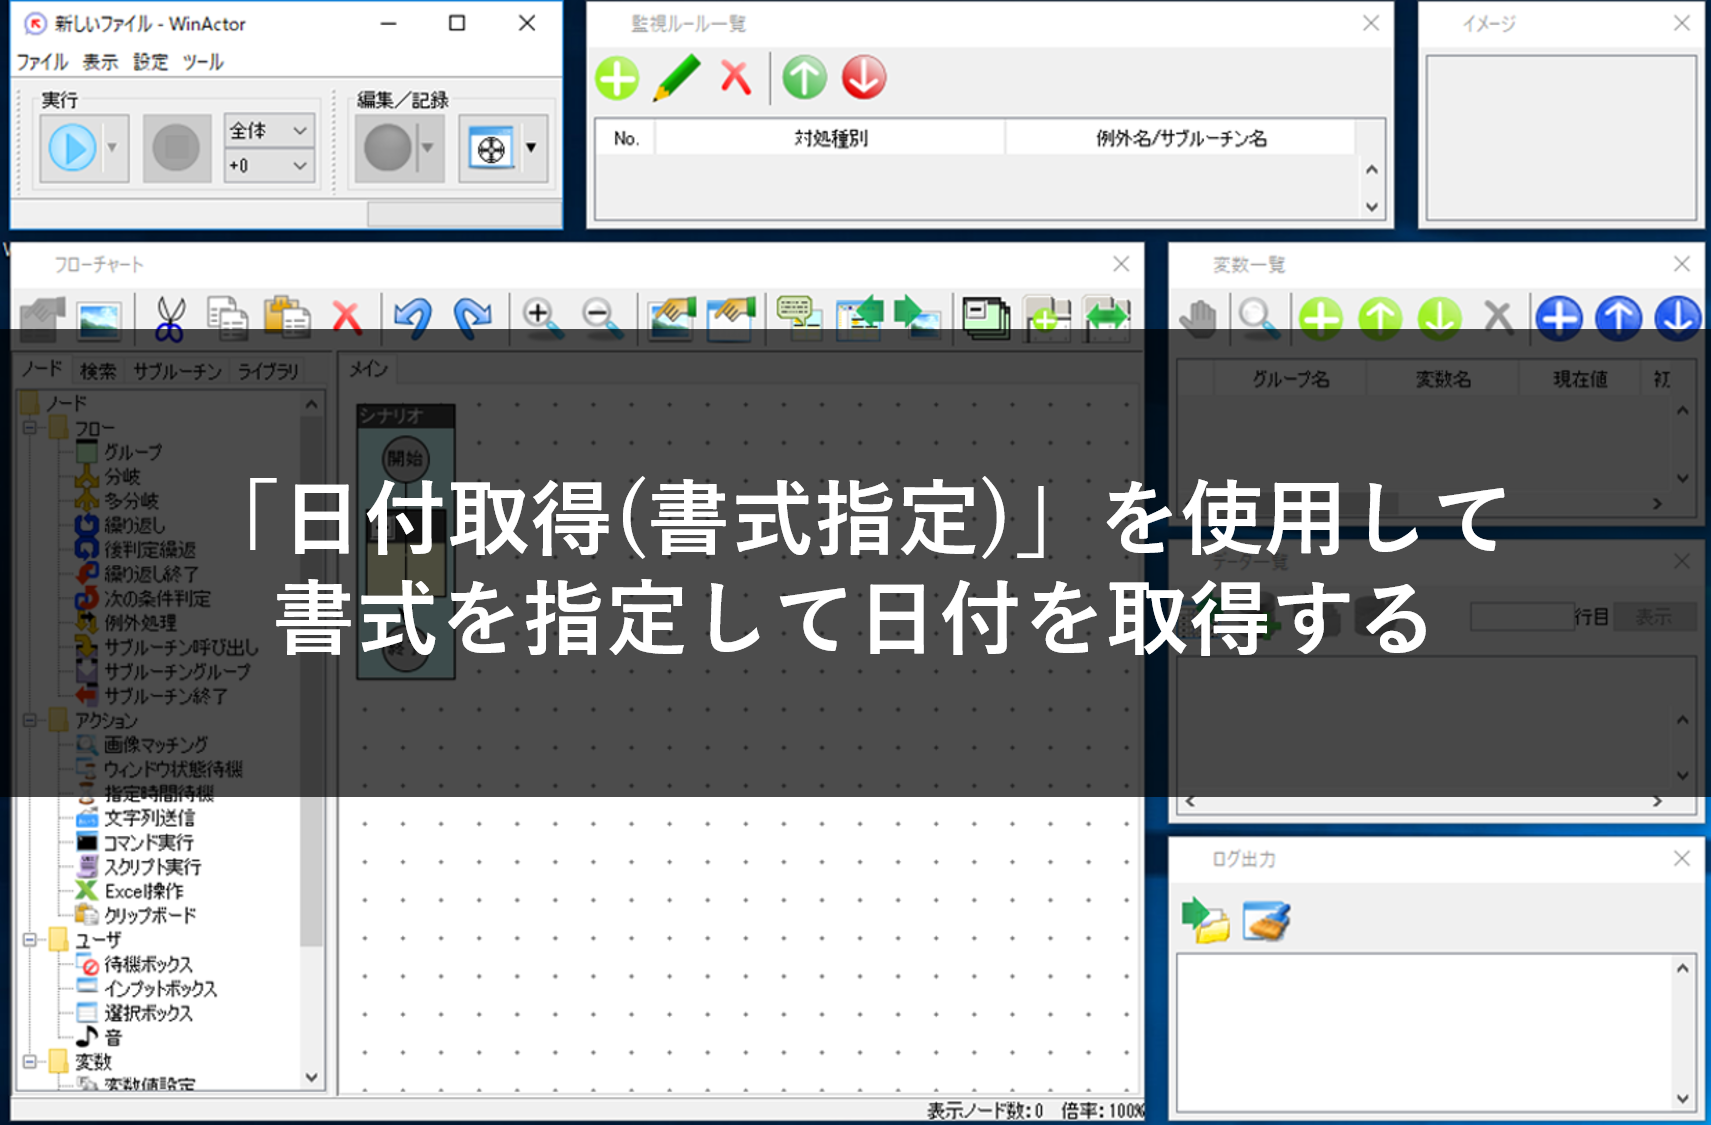
Task: Move monitoring rule down with red arrow
Action: coord(864,78)
